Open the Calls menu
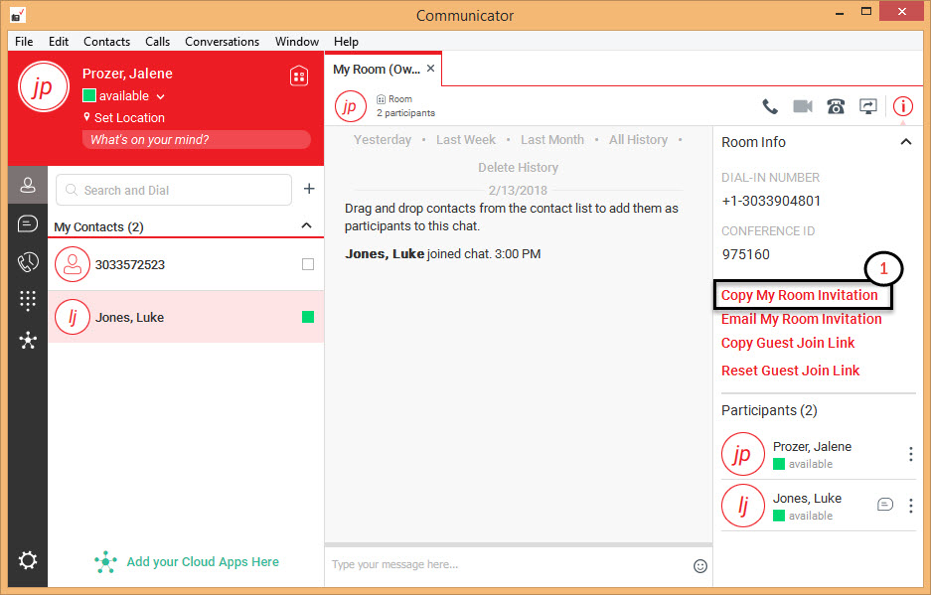 coord(157,42)
